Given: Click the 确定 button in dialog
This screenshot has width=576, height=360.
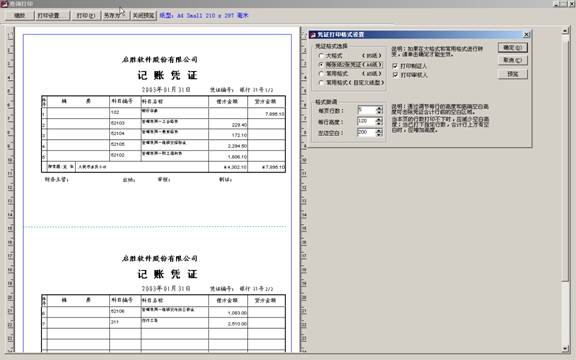Looking at the screenshot, I should point(513,48).
